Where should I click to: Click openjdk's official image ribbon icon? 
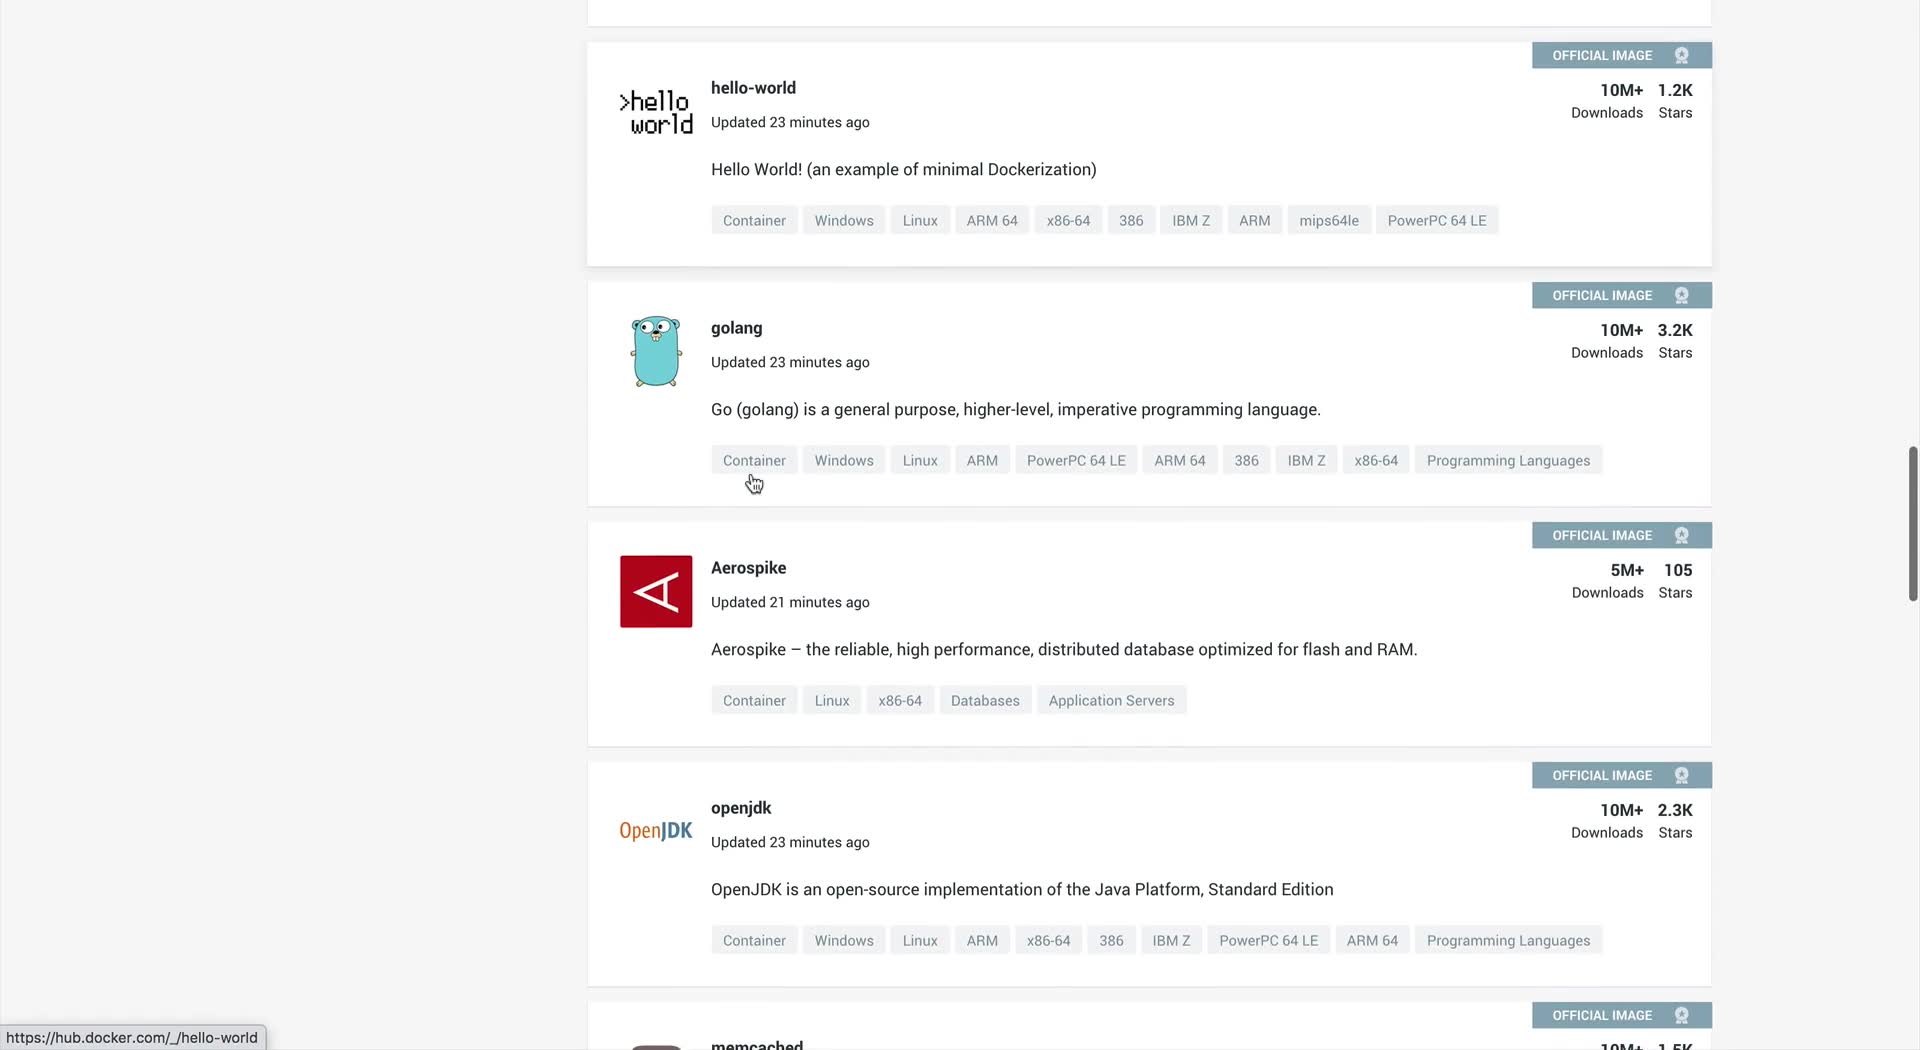coord(1681,776)
